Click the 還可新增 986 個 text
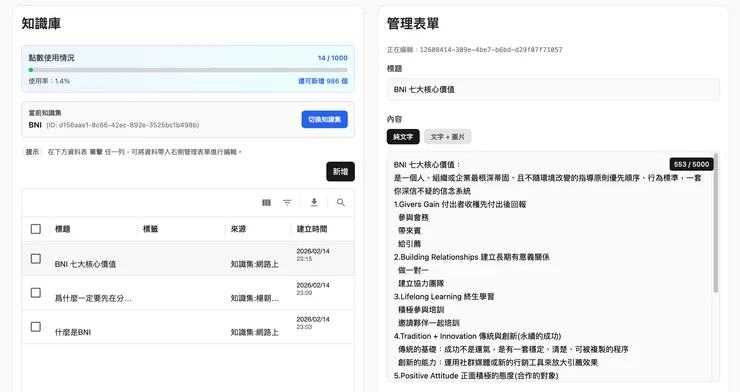Viewport: 740px width, 392px height. click(323, 81)
